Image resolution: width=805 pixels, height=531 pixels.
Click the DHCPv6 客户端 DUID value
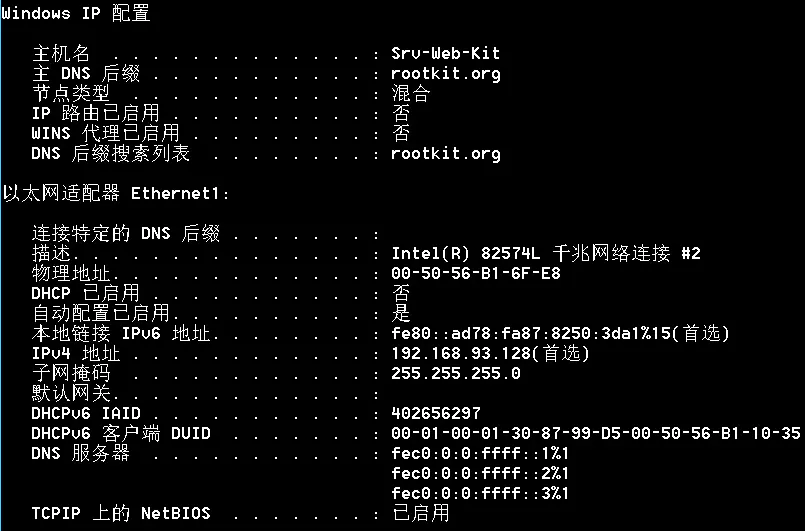click(x=596, y=433)
